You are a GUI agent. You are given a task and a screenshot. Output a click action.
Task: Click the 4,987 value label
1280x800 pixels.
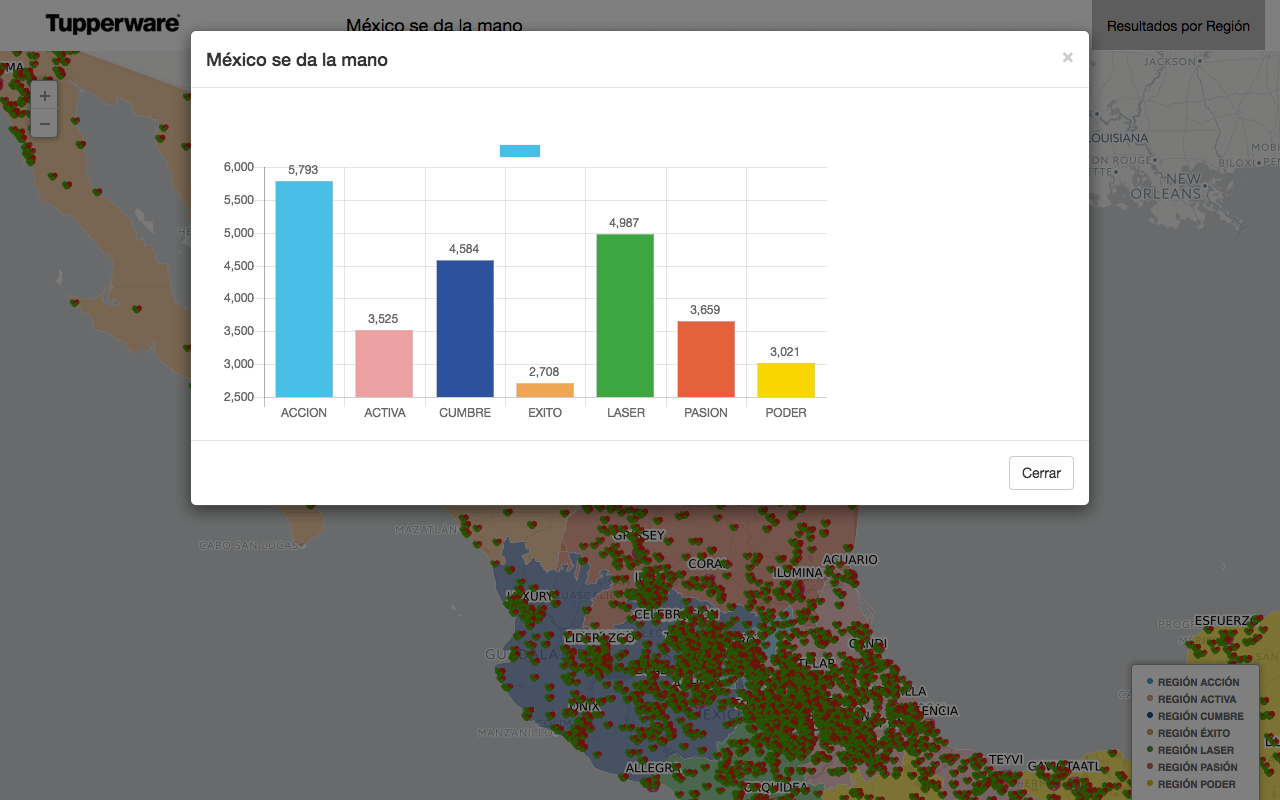point(625,223)
